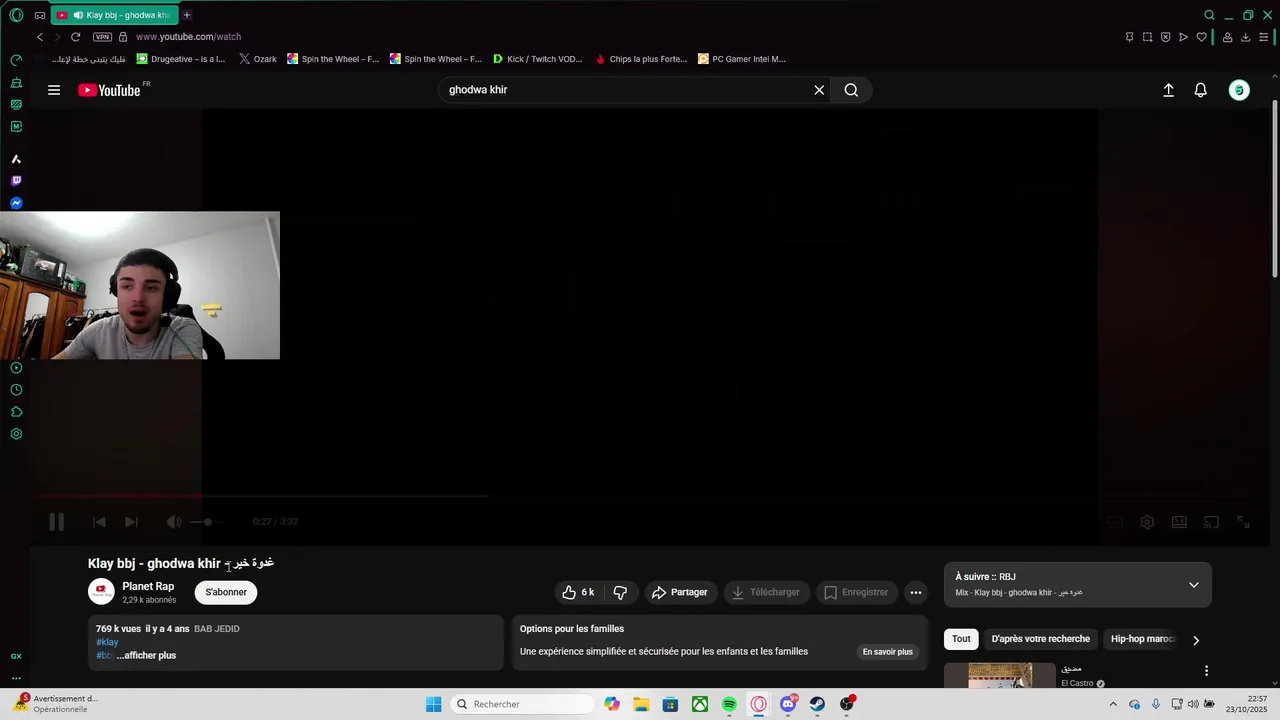The width and height of the screenshot is (1280, 720).
Task: Open the Kick / Twitch VOD bookmark
Action: point(538,59)
